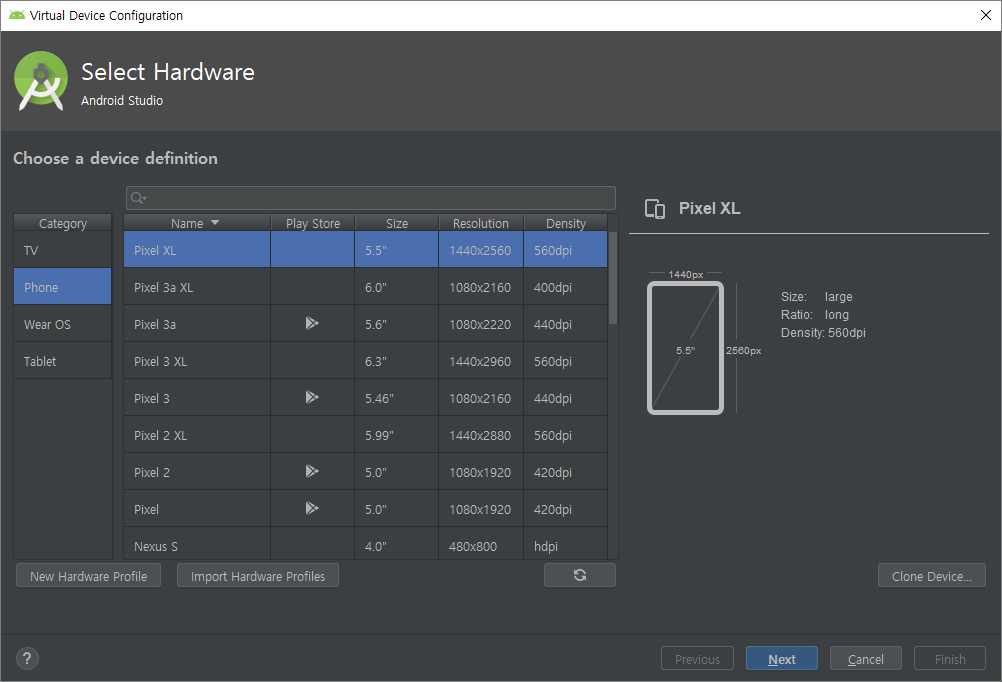Click the 5.99" size cell
The height and width of the screenshot is (682, 1002).
click(396, 435)
